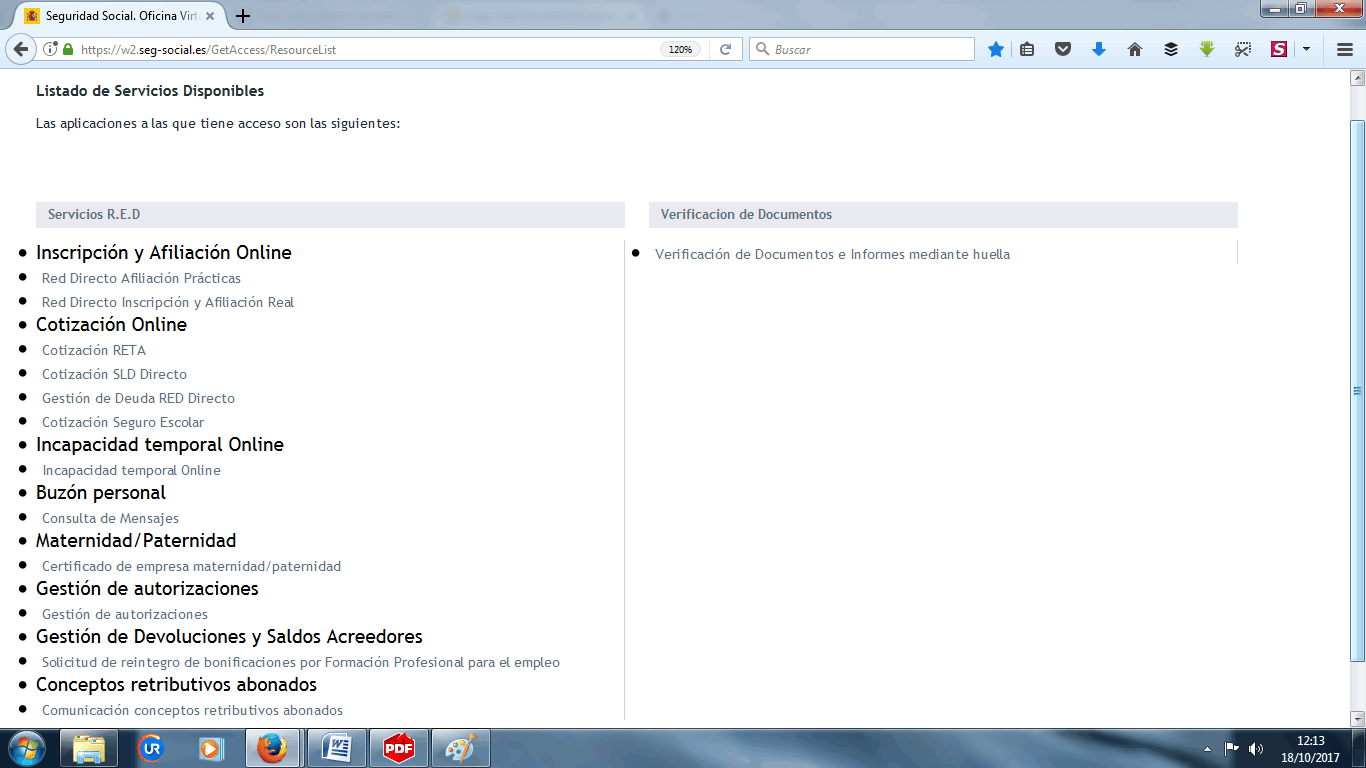Open the PDF application in taskbar
Viewport: 1366px width, 768px height.
[399, 747]
